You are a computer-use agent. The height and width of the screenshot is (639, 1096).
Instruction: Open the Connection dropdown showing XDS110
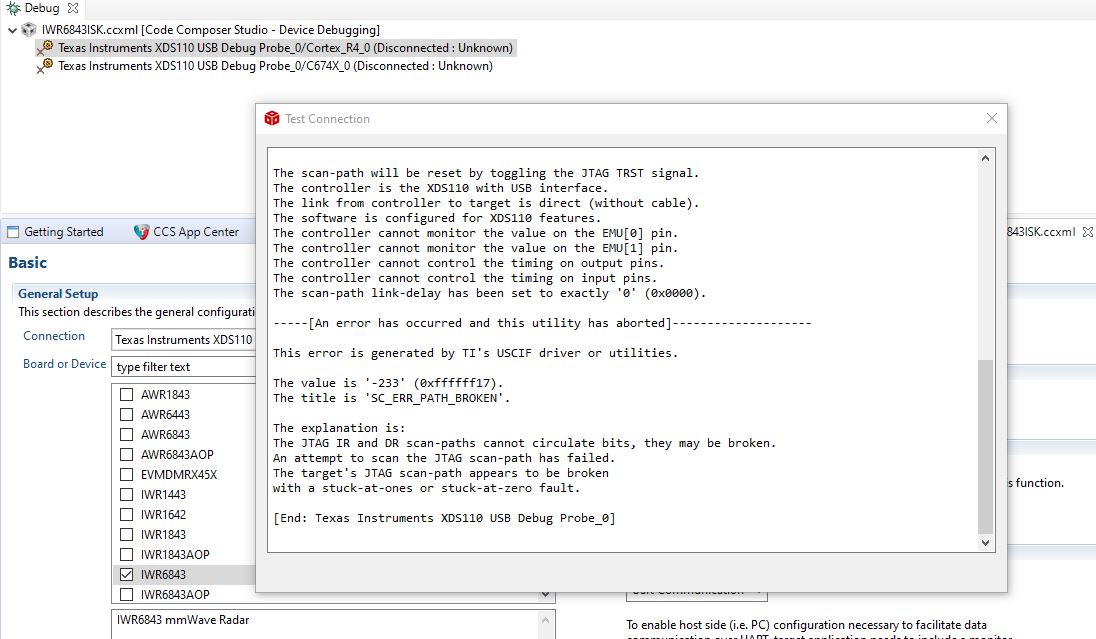183,340
